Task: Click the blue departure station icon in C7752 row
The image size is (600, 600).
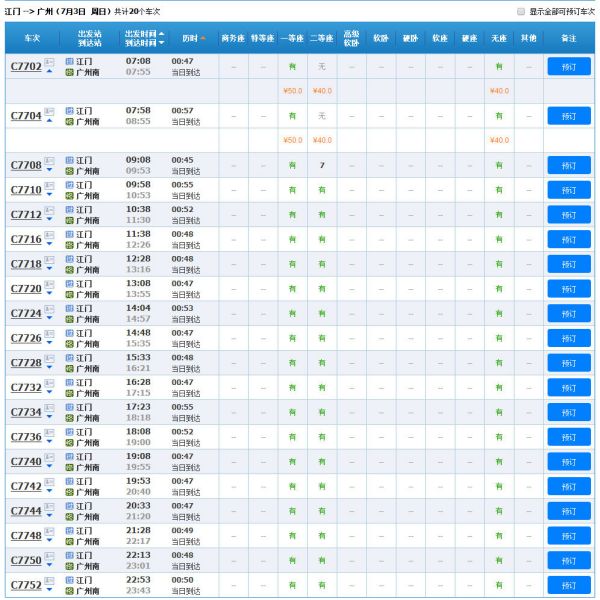Action: coord(69,580)
